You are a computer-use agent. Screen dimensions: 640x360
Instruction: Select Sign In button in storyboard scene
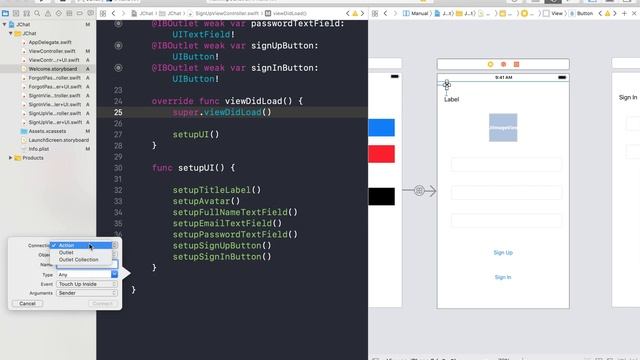pos(503,277)
